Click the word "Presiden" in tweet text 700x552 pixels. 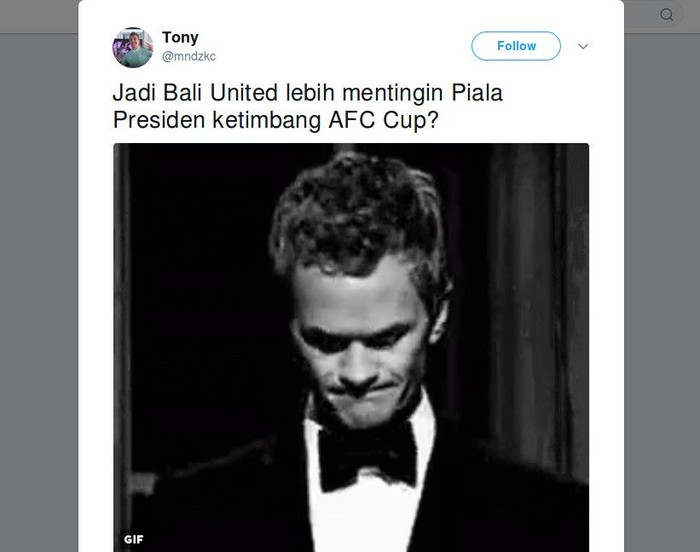click(159, 120)
